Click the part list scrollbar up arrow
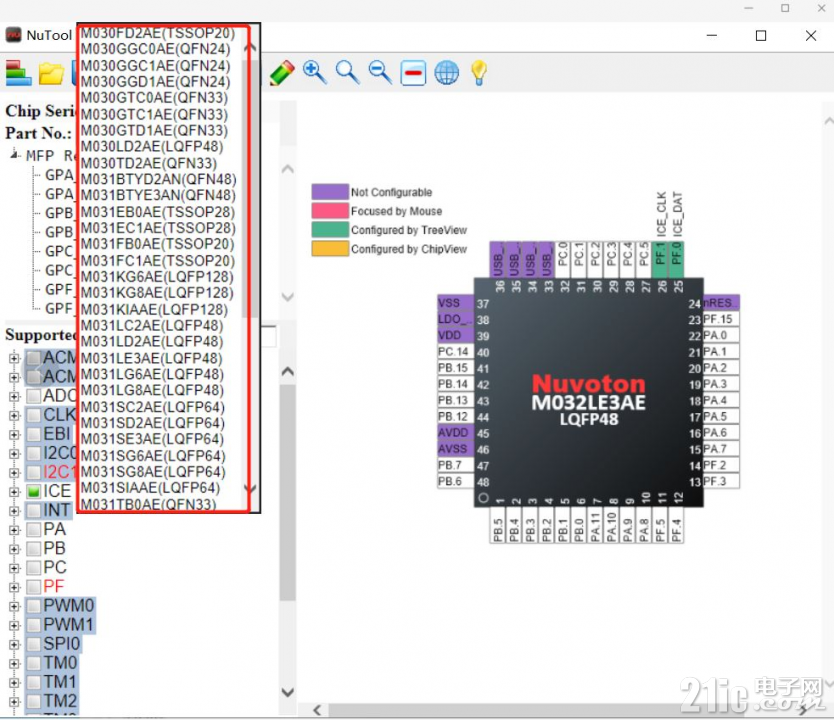Viewport: 834px width, 720px height. (x=250, y=48)
